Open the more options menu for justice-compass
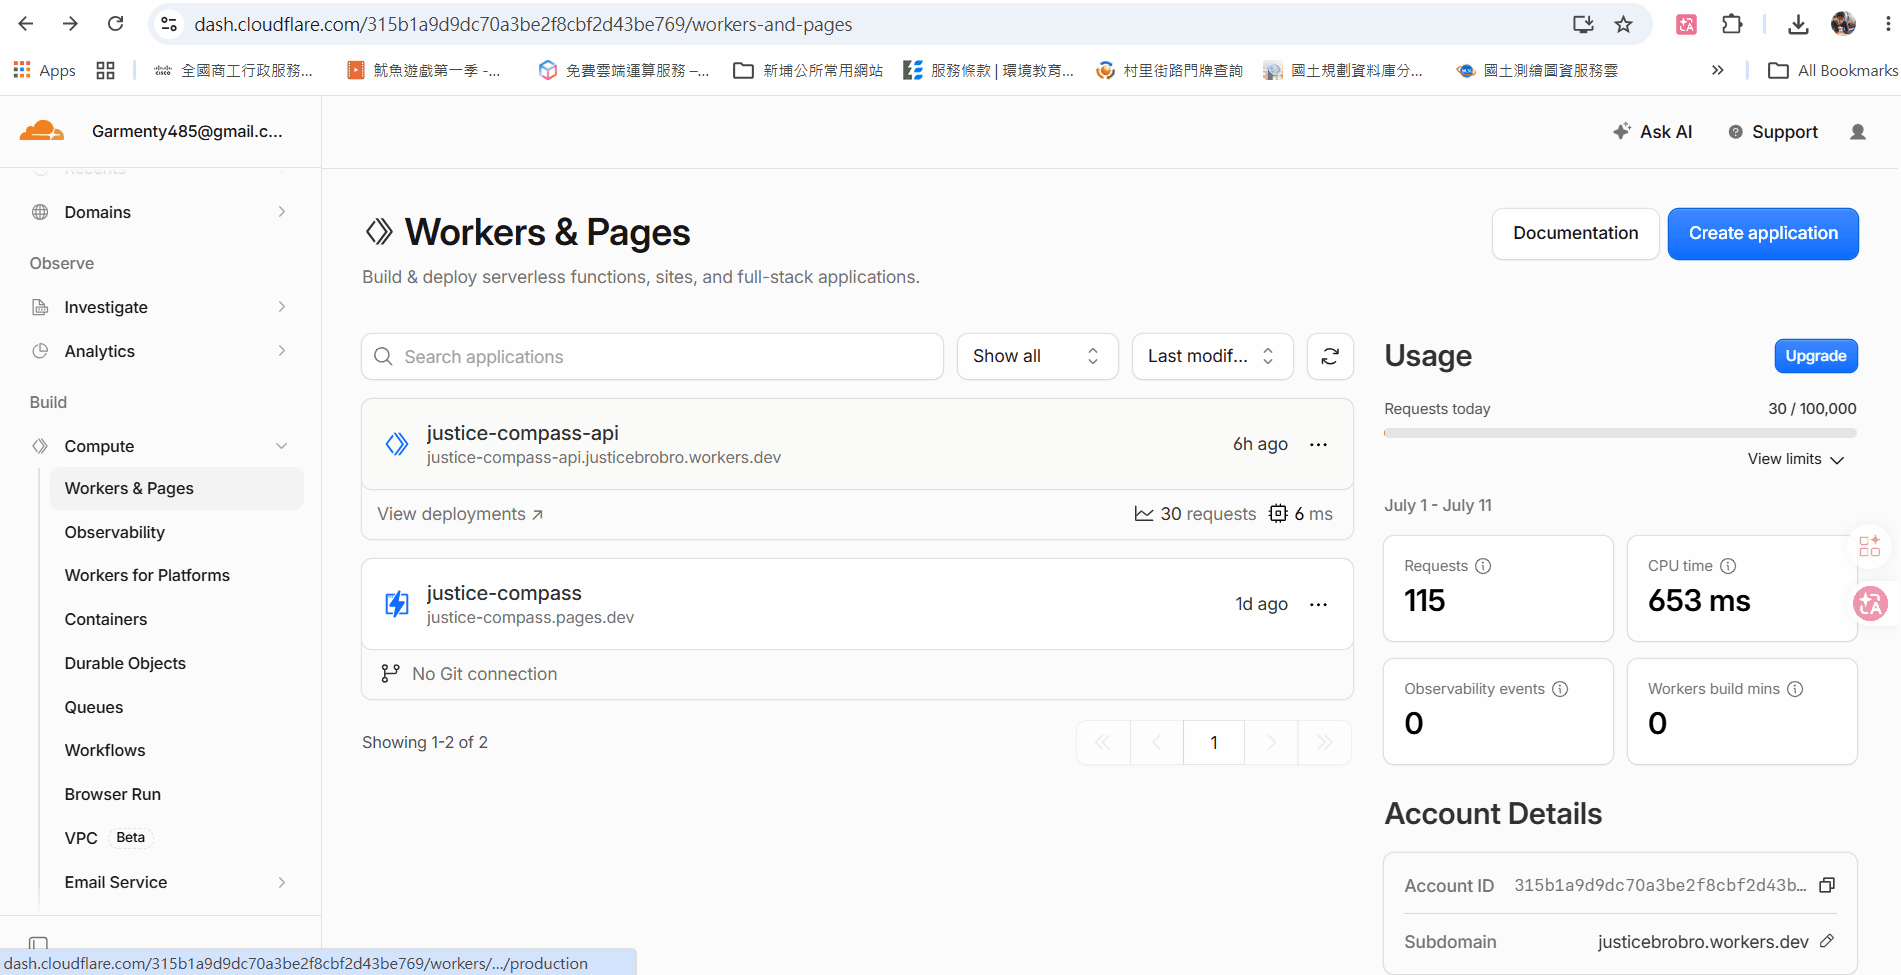The height and width of the screenshot is (975, 1901). tap(1318, 605)
